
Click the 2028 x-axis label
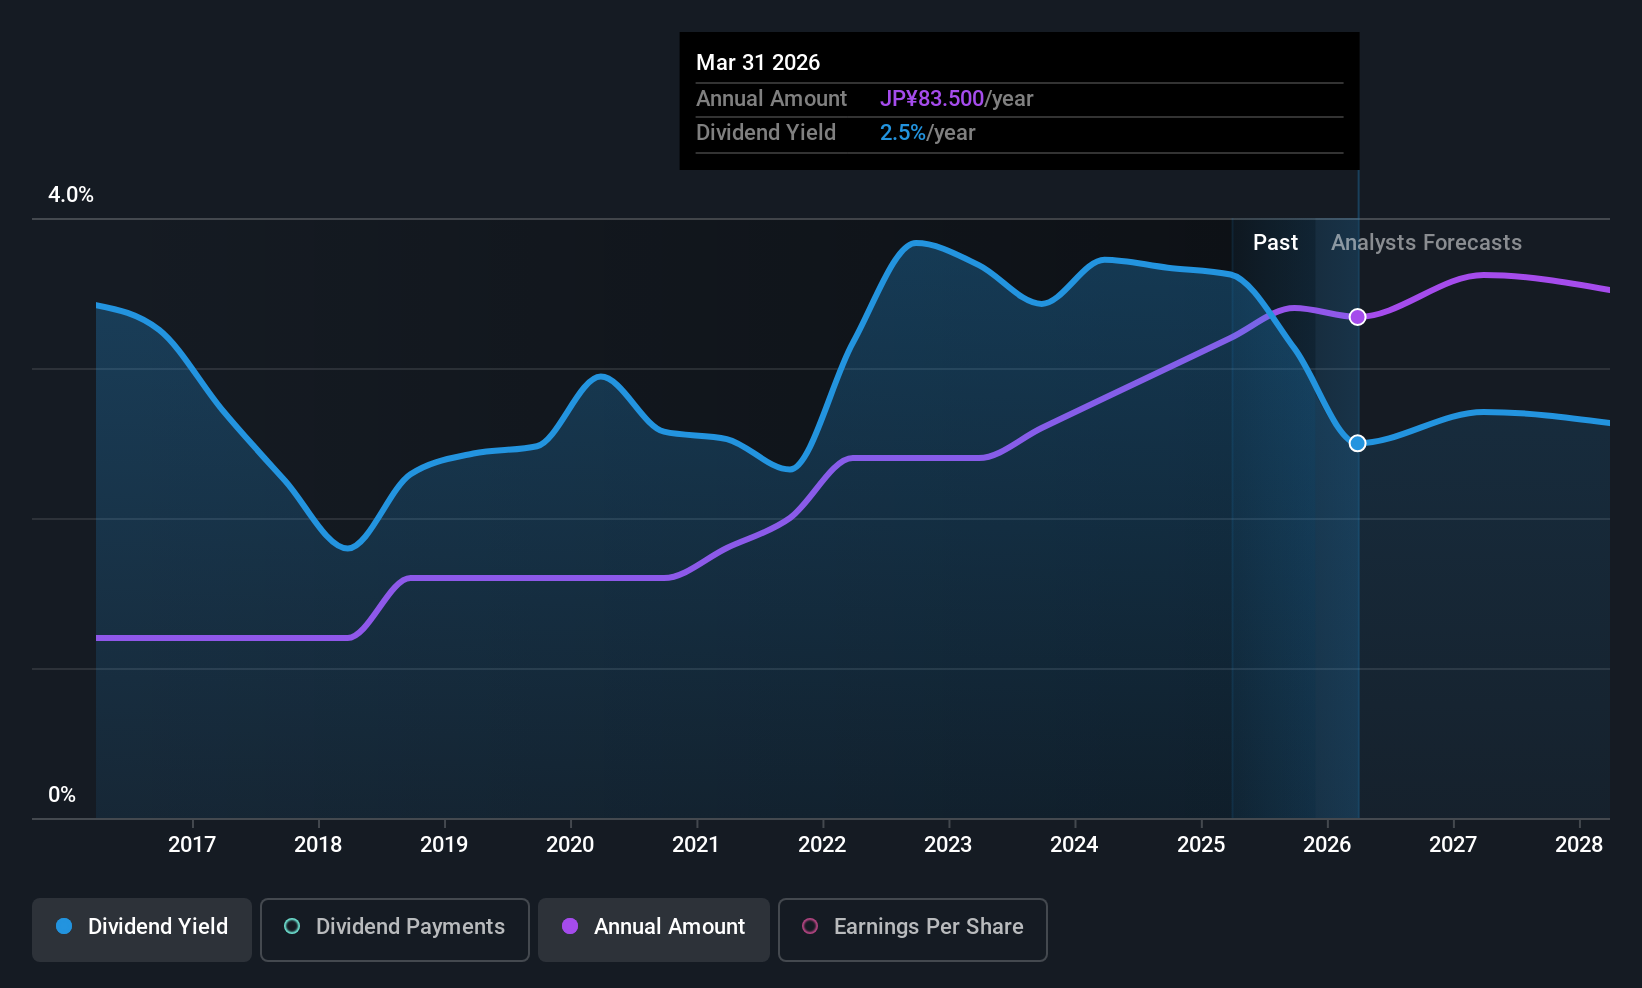click(1579, 845)
